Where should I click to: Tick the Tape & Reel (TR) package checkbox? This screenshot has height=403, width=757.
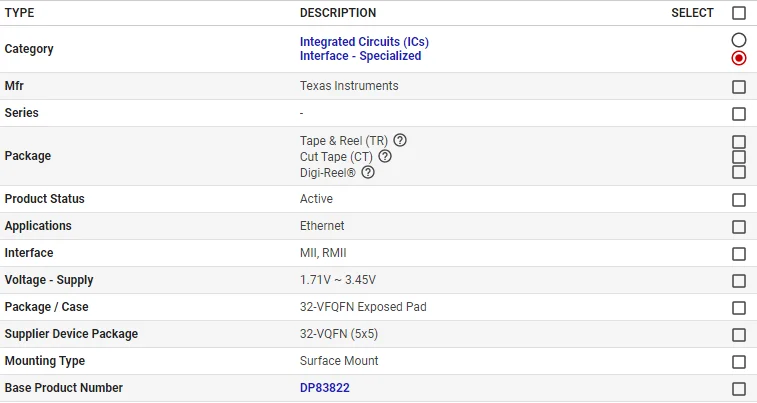[x=739, y=141]
